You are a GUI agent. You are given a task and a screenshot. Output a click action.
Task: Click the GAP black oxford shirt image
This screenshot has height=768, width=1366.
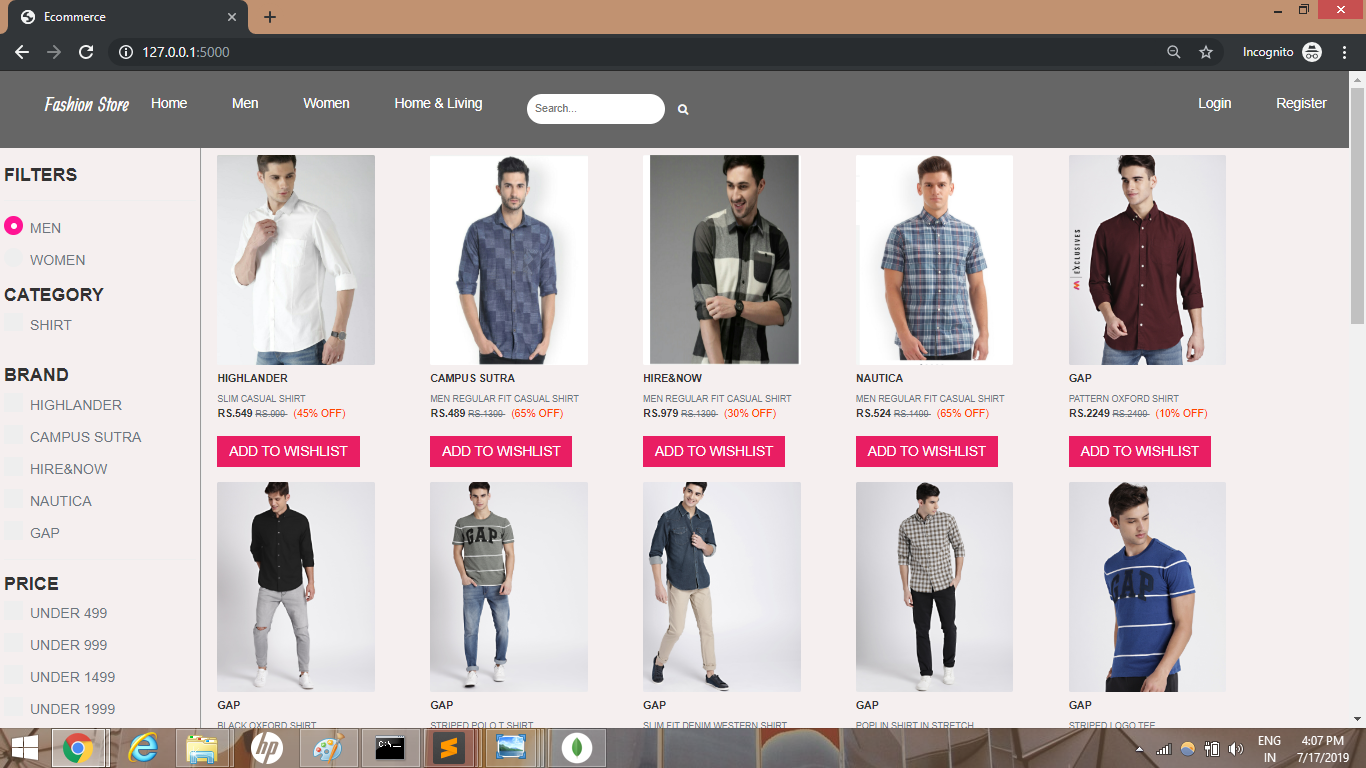point(296,587)
